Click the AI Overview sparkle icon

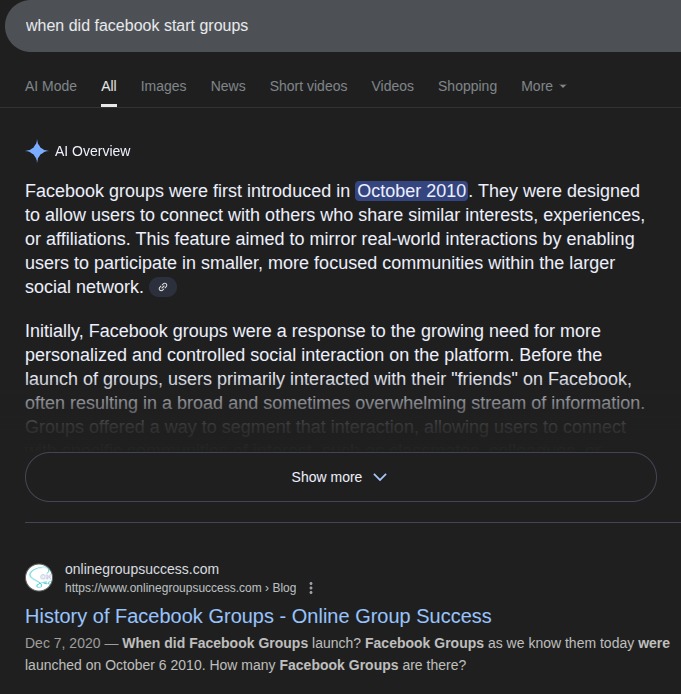37,151
